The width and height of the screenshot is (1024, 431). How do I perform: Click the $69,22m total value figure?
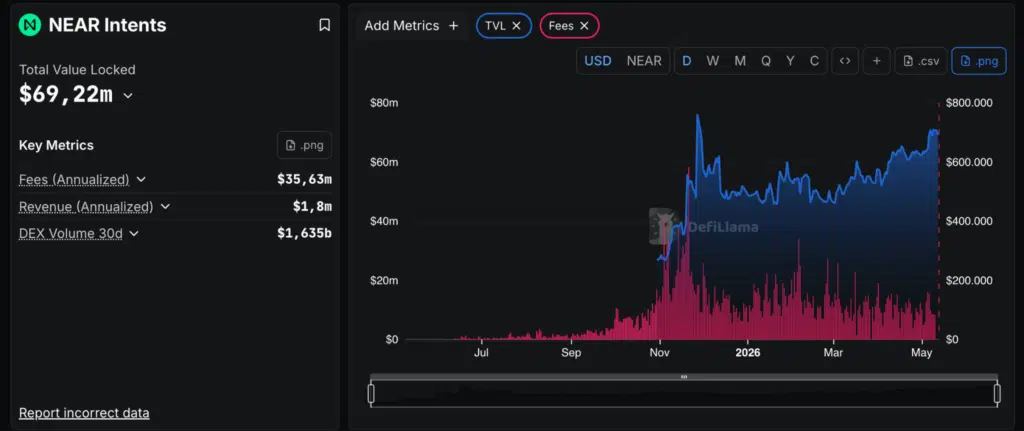[x=66, y=95]
